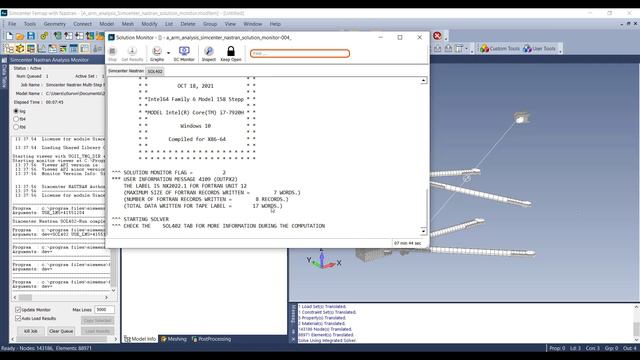Switch to the PostProcessing tab
This screenshot has width=640, height=360.
pyautogui.click(x=211, y=339)
